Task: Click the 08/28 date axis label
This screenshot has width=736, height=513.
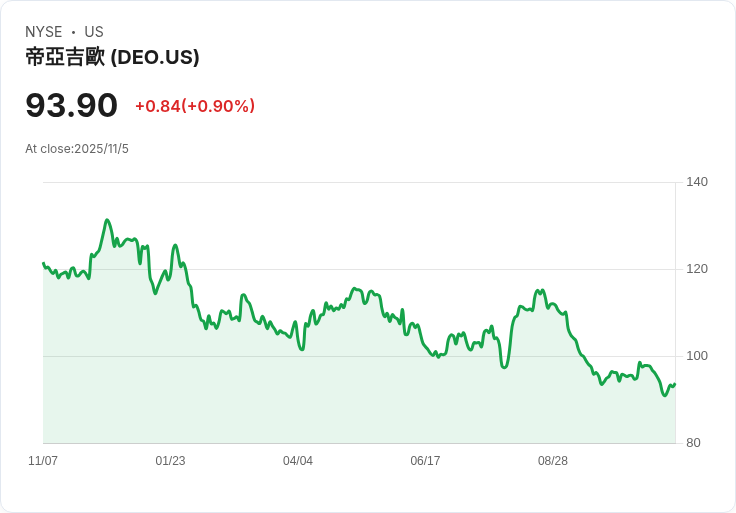Action: [552, 460]
